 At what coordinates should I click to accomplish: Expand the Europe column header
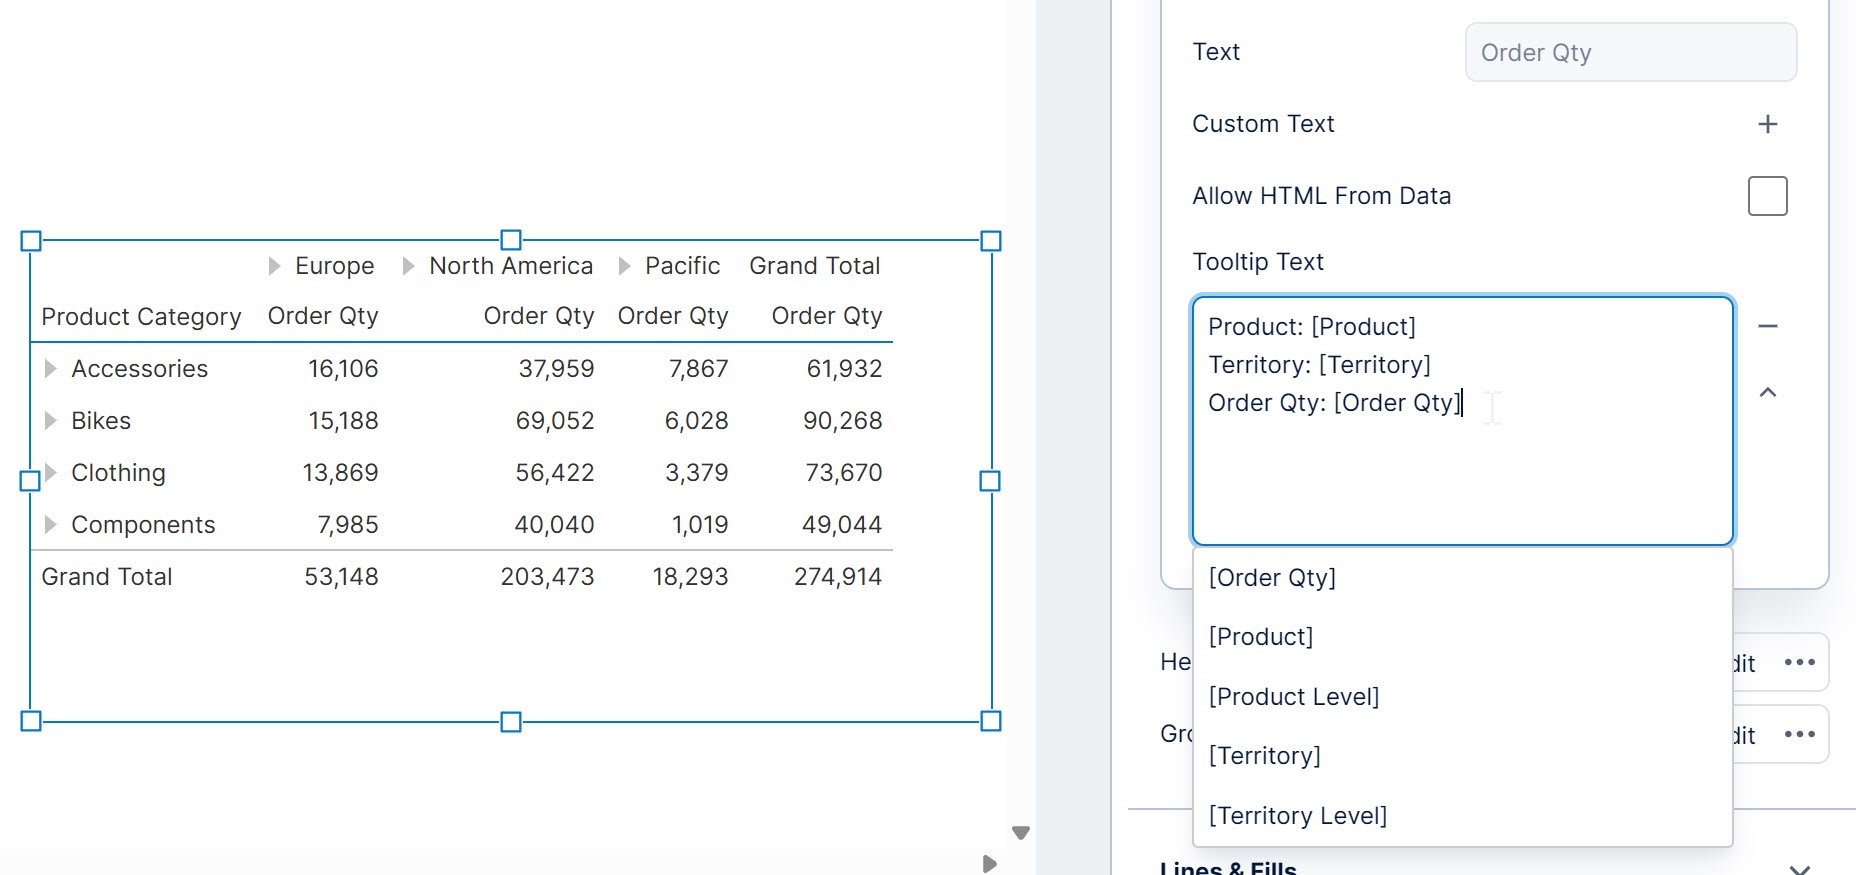click(274, 266)
